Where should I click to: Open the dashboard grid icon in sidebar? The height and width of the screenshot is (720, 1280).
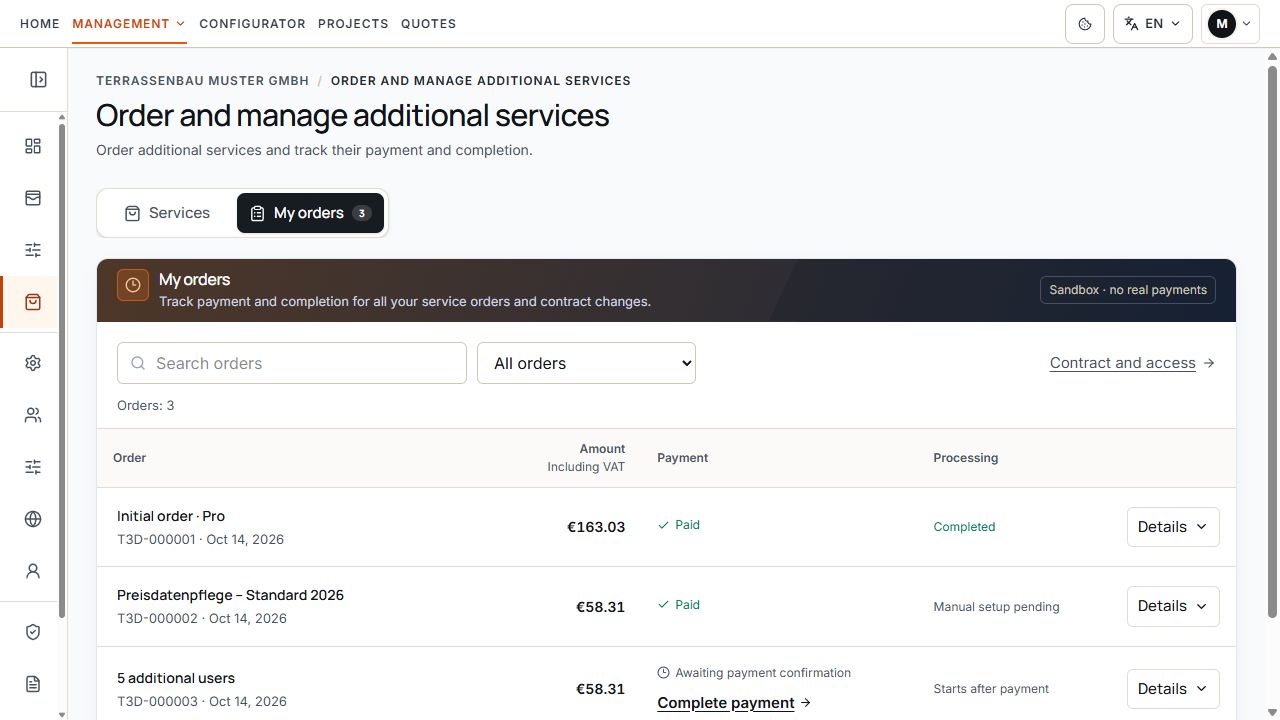coord(33,146)
